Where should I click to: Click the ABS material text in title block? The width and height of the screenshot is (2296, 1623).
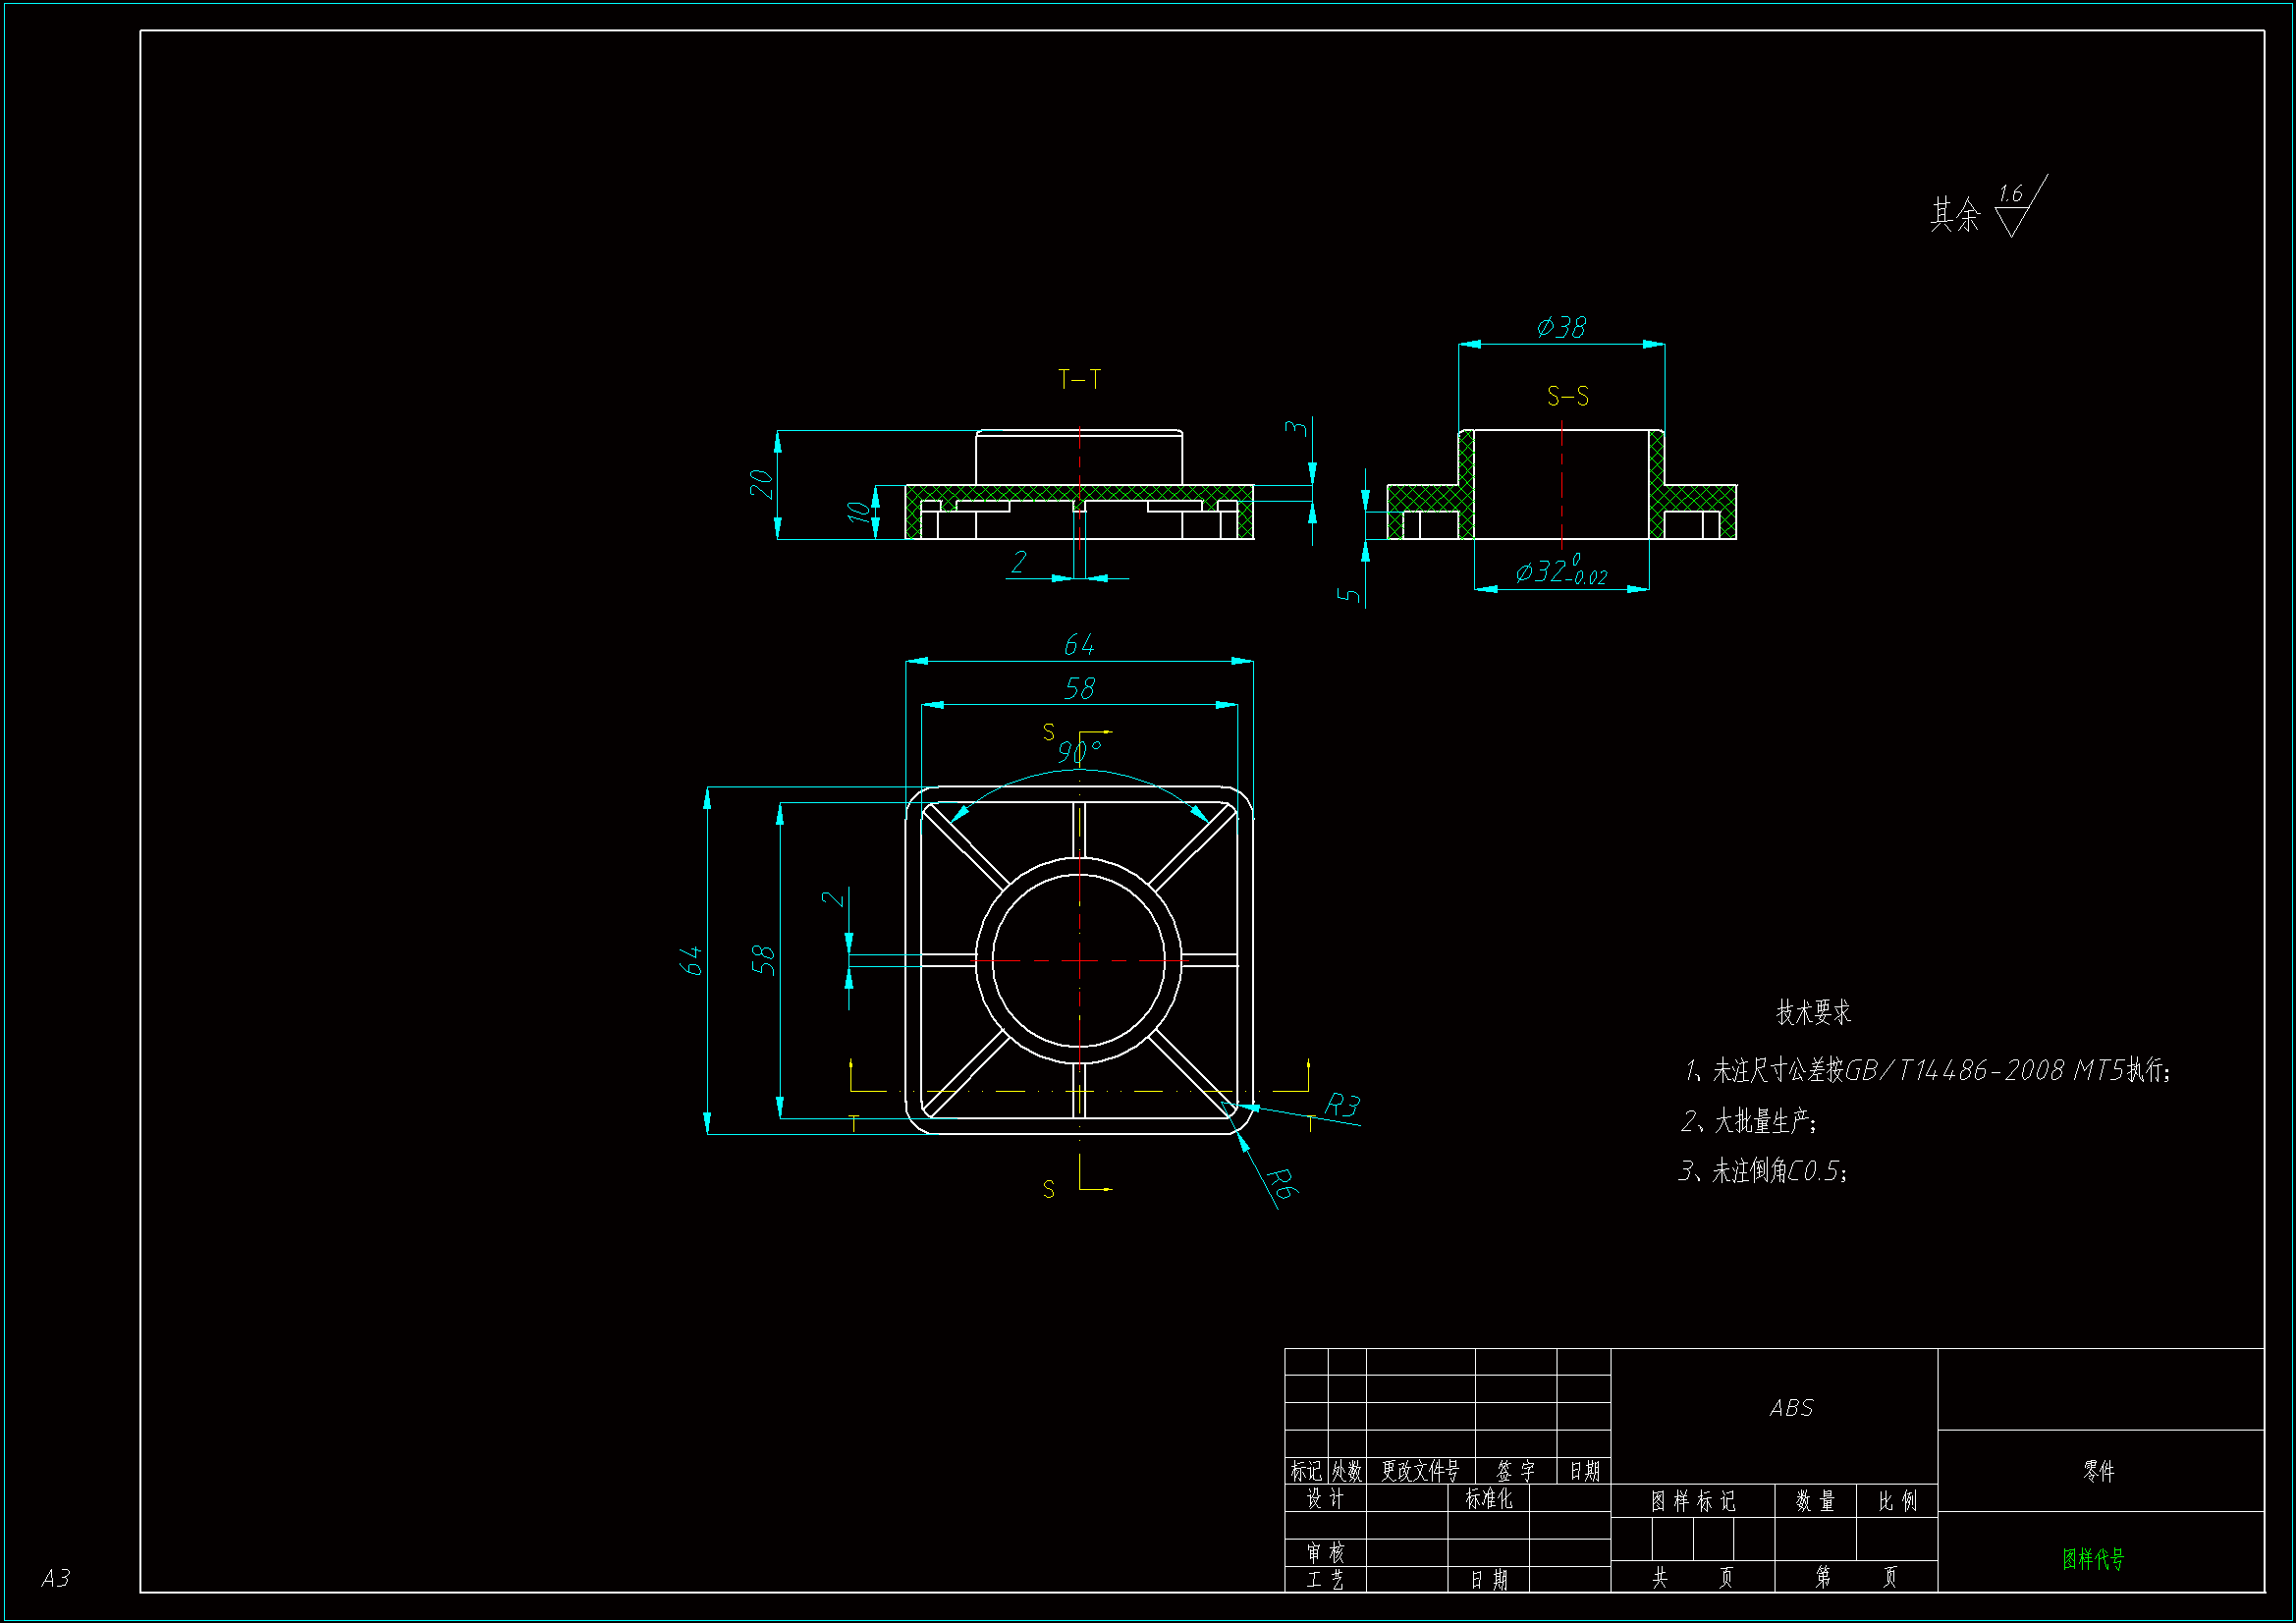pyautogui.click(x=1790, y=1408)
